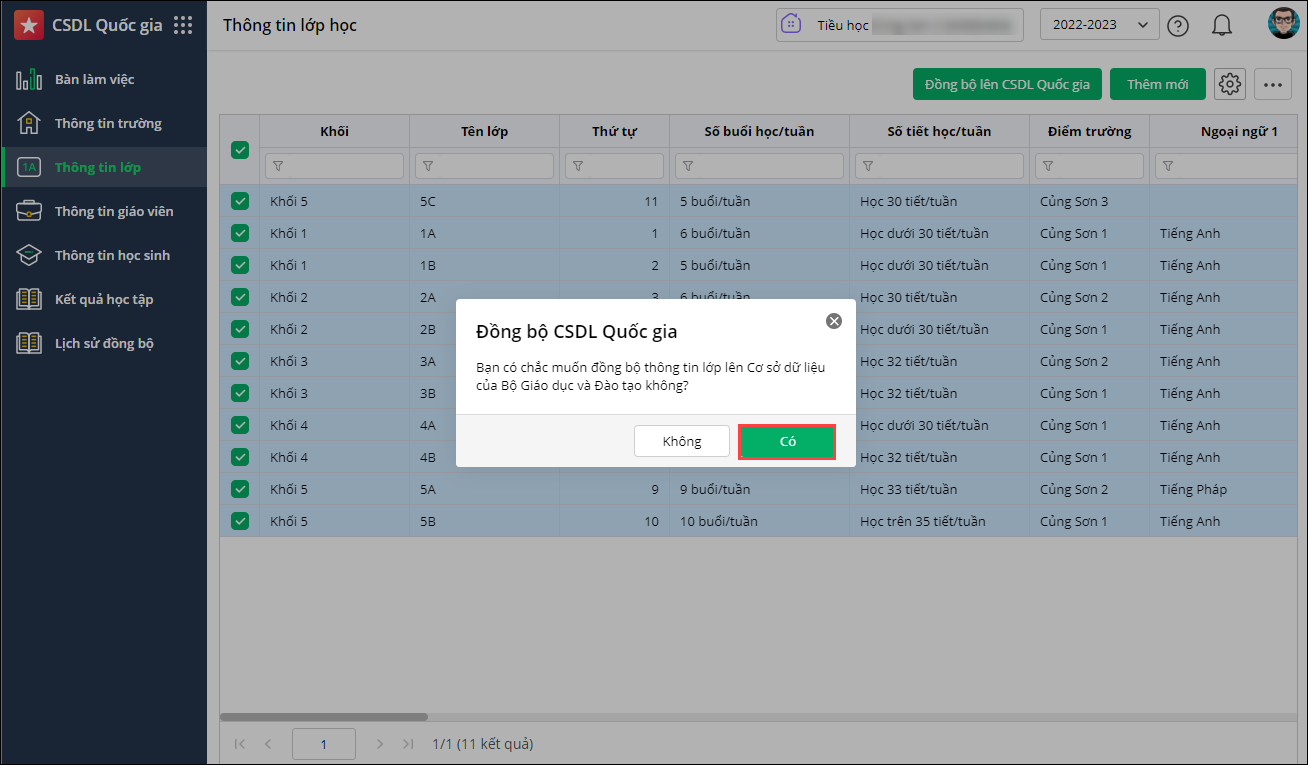The height and width of the screenshot is (765, 1308).
Task: Click the Thứ tự column header
Action: pos(615,131)
